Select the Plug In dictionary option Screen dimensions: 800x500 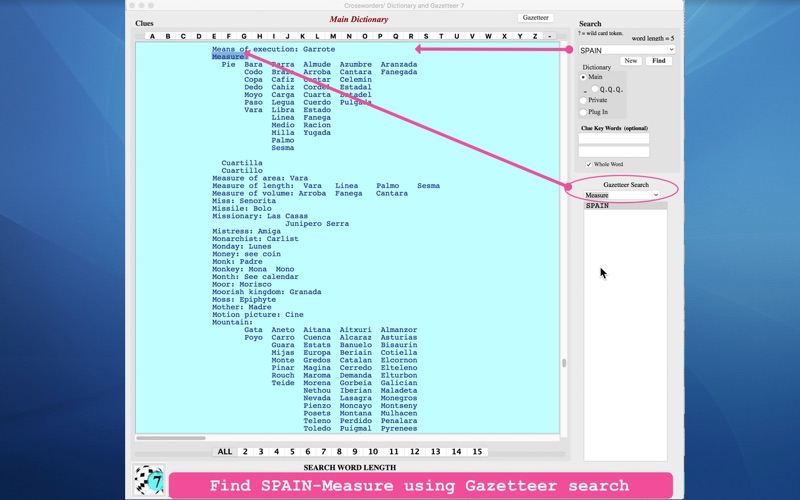pyautogui.click(x=583, y=112)
